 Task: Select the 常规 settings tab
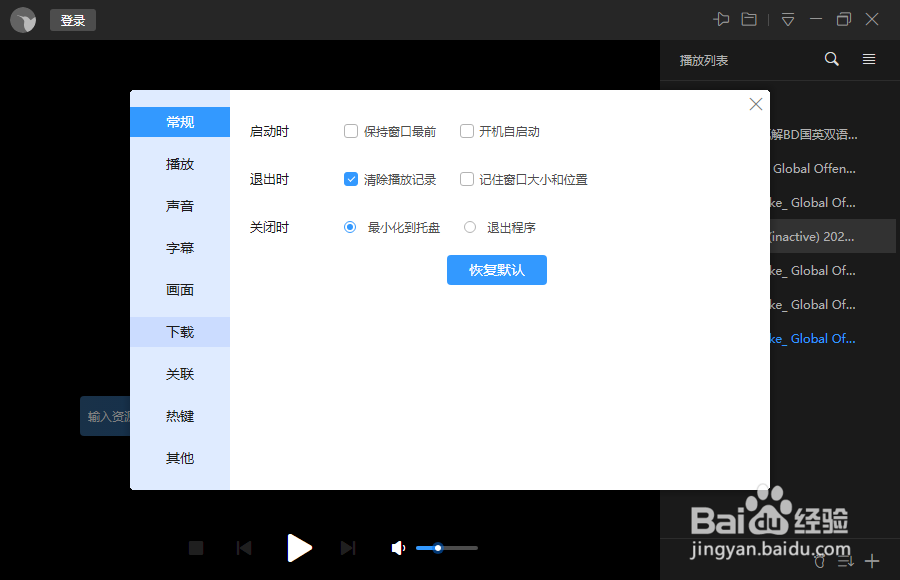180,122
